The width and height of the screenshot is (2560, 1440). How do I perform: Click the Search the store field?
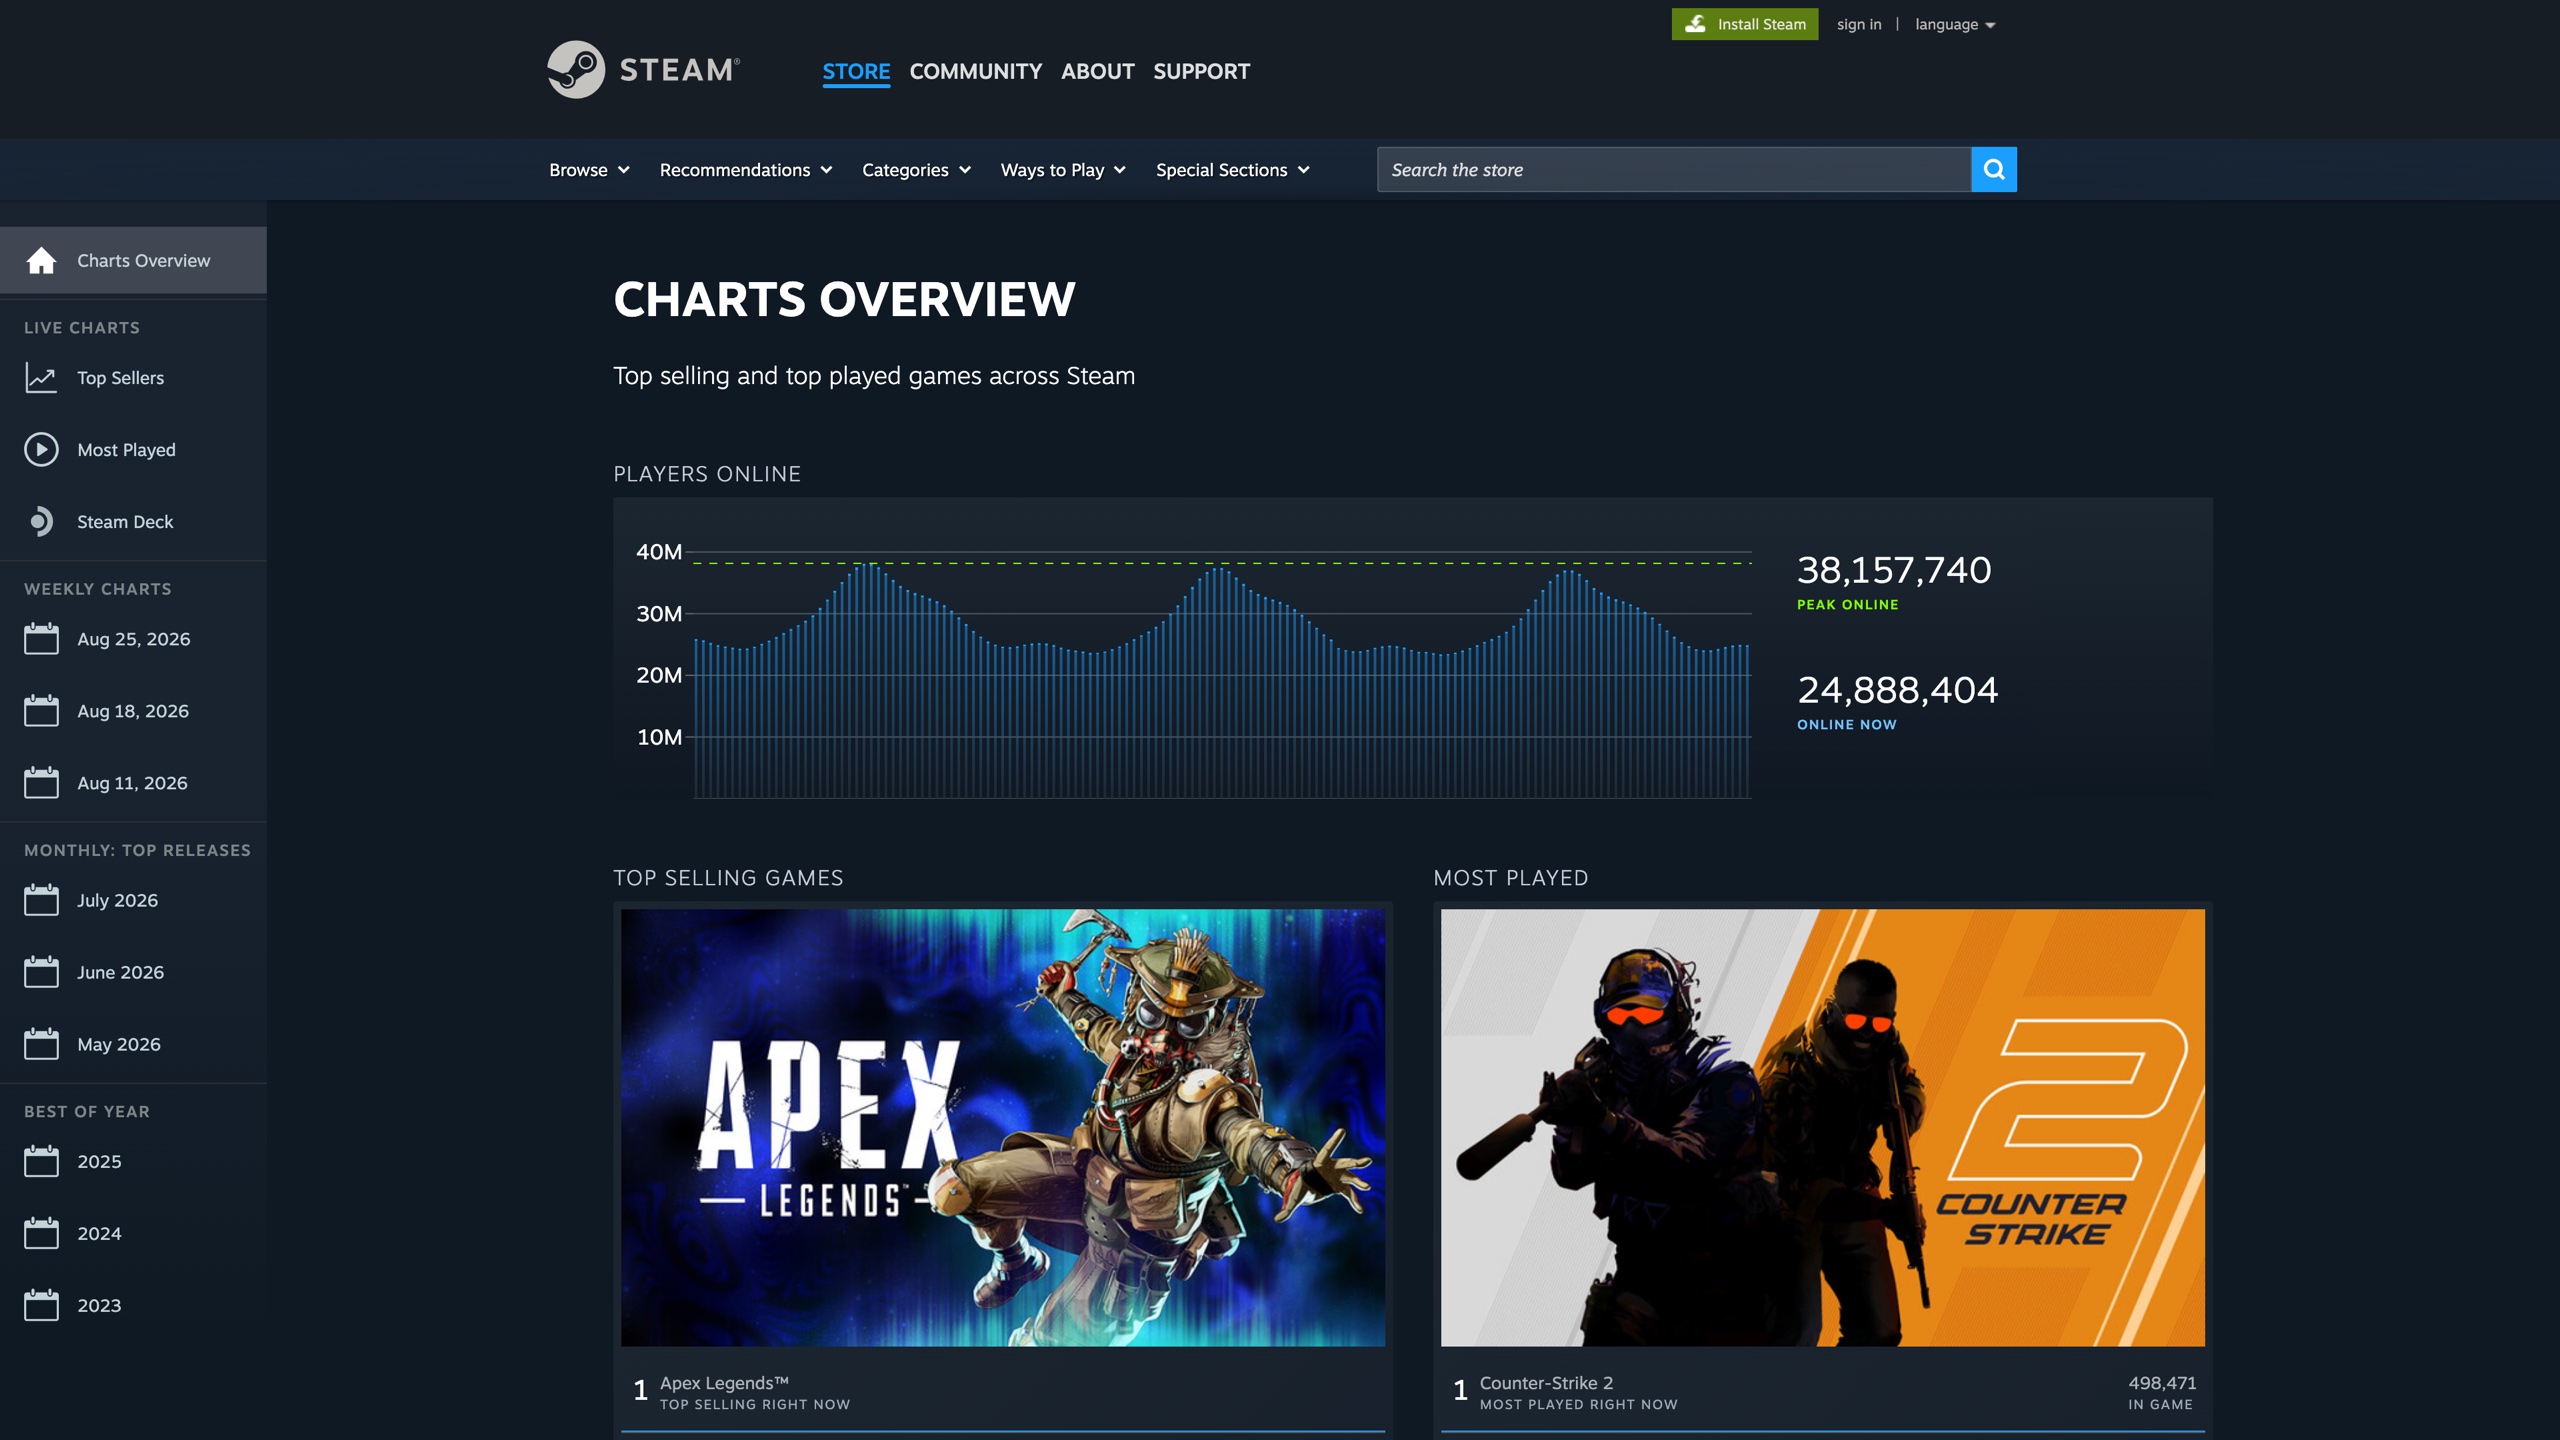click(x=1673, y=169)
